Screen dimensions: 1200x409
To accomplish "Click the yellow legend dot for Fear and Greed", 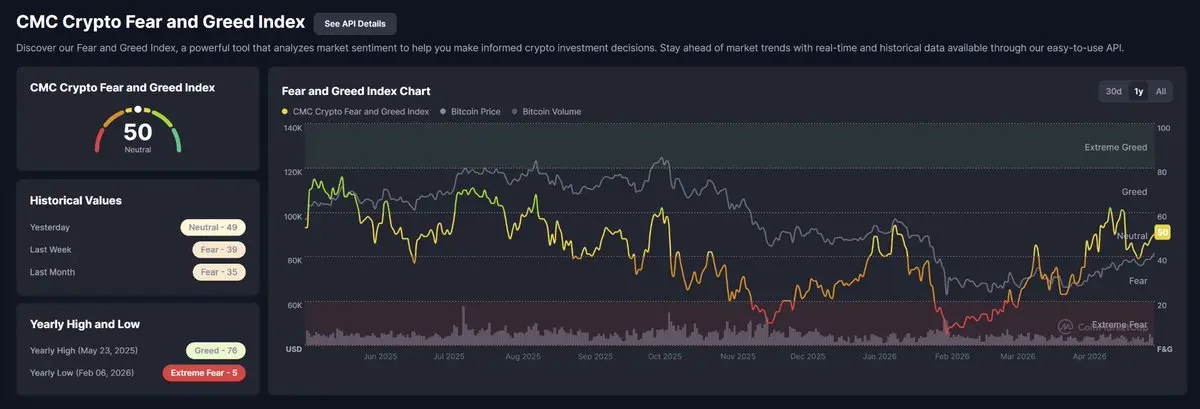I will tap(285, 112).
